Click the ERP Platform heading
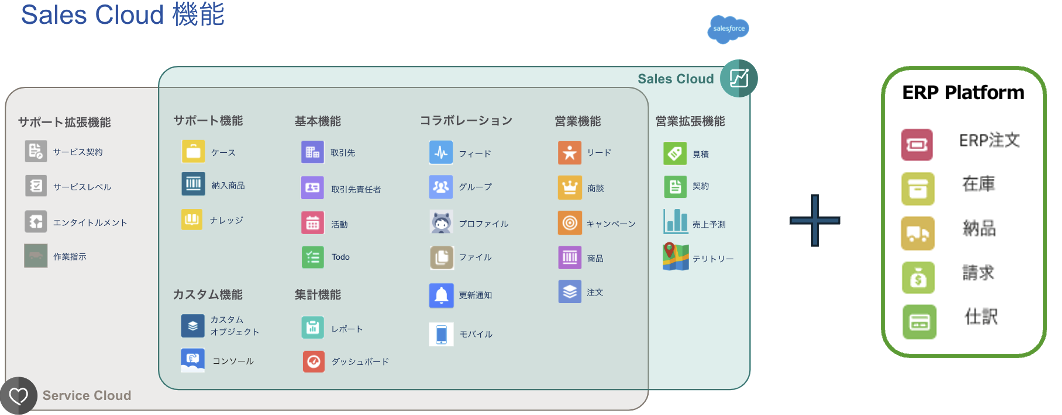 [963, 93]
